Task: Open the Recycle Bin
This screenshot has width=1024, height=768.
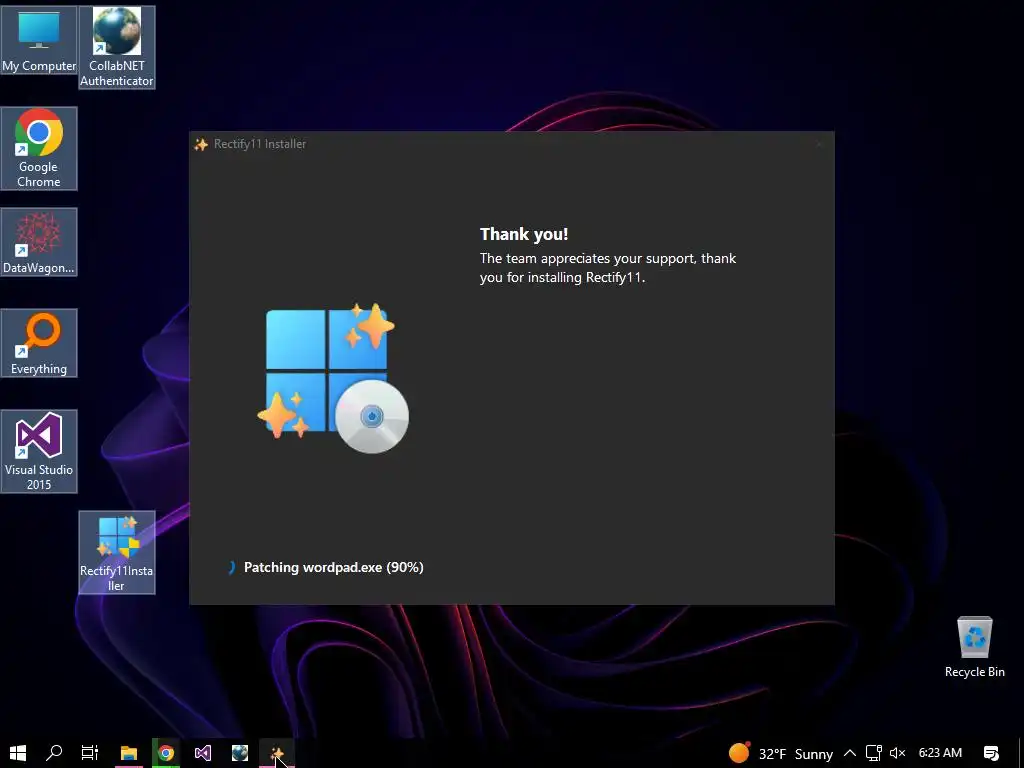Action: [x=974, y=647]
